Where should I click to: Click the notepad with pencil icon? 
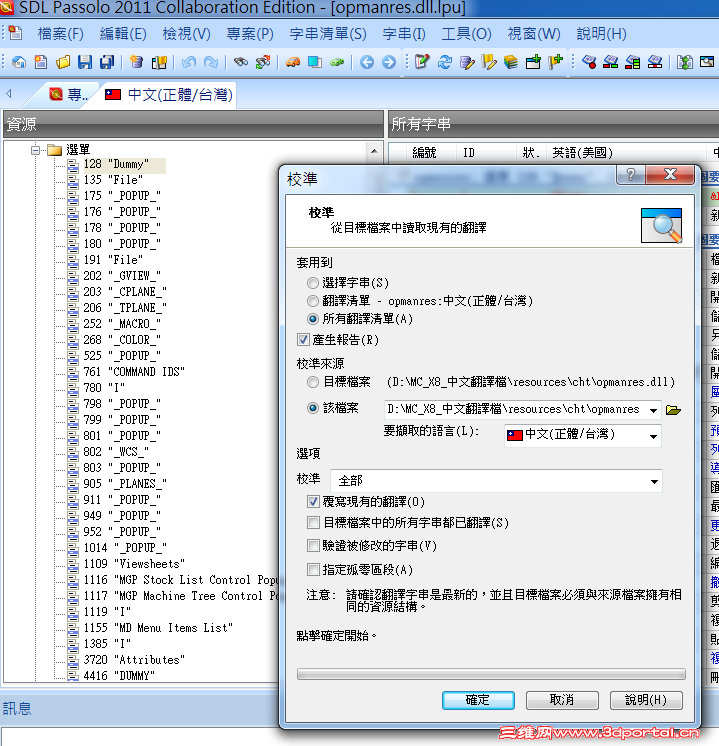[x=422, y=62]
